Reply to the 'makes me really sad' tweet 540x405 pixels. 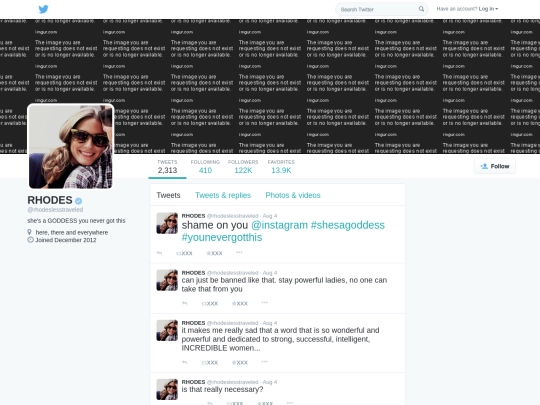point(185,362)
